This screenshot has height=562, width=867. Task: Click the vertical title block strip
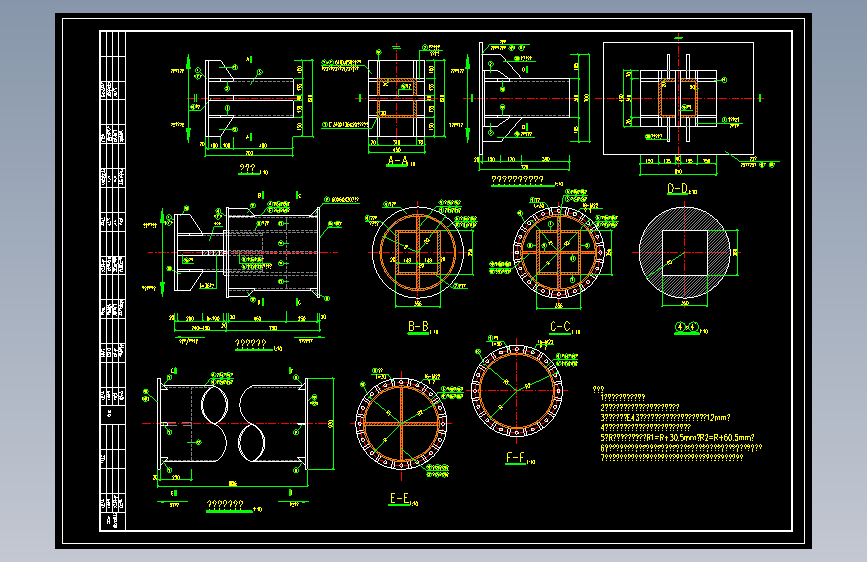click(113, 281)
